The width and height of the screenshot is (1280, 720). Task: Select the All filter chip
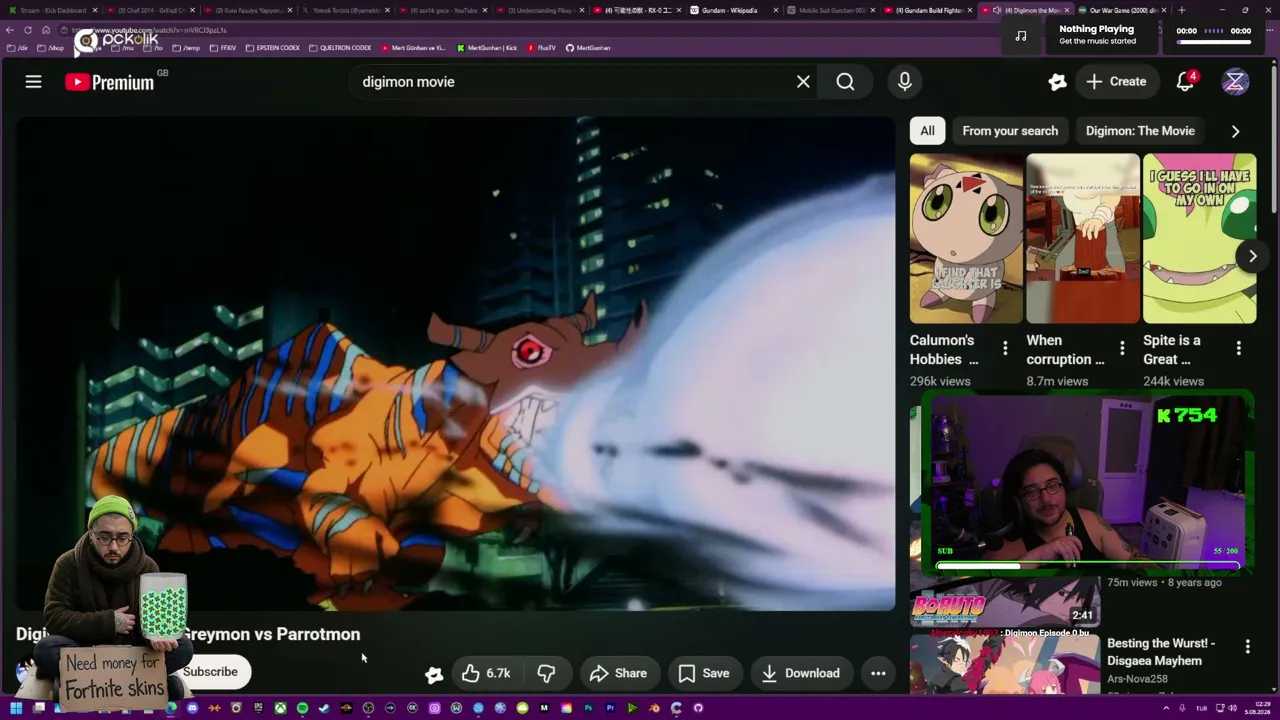pos(927,131)
